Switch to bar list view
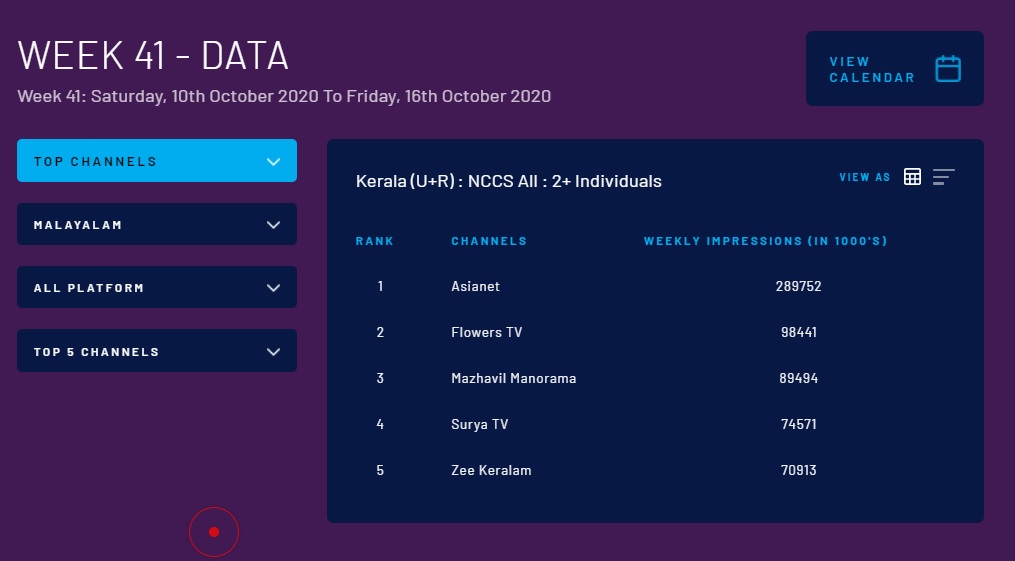 [x=943, y=177]
